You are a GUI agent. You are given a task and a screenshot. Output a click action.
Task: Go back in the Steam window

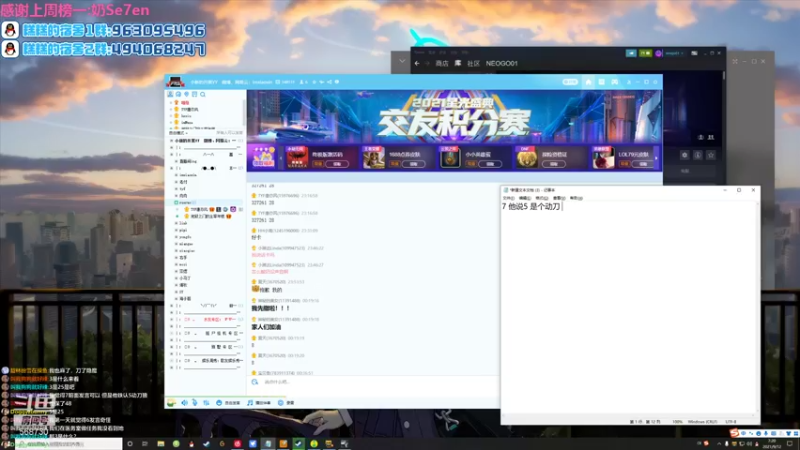click(x=417, y=63)
